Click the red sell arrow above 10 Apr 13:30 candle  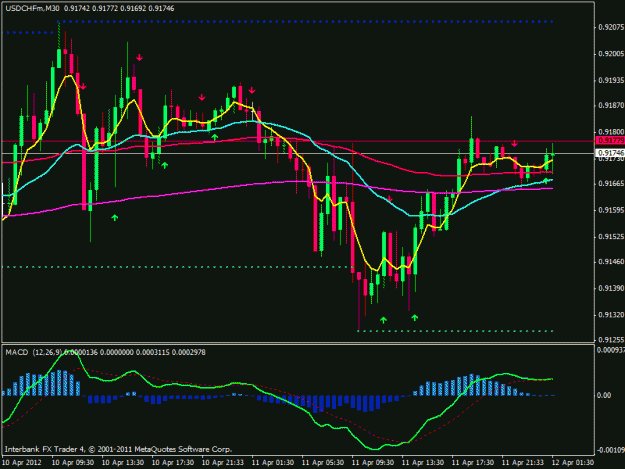pyautogui.click(x=139, y=58)
